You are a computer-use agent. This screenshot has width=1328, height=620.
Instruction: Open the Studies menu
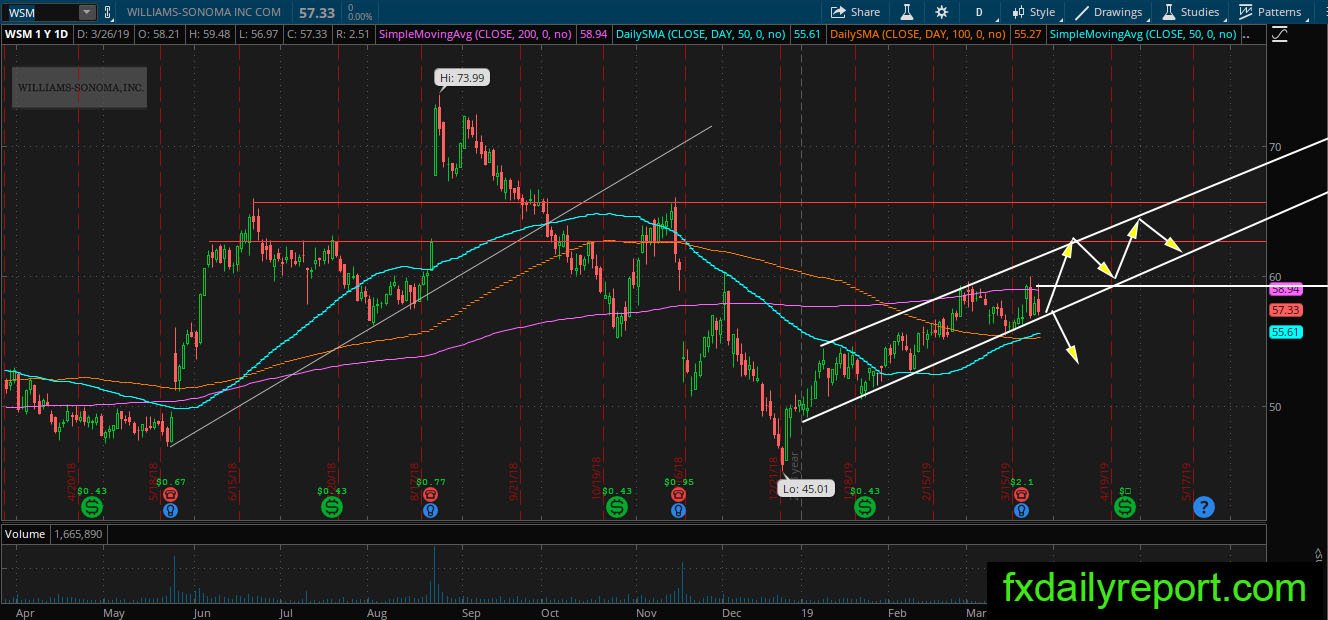point(1190,12)
